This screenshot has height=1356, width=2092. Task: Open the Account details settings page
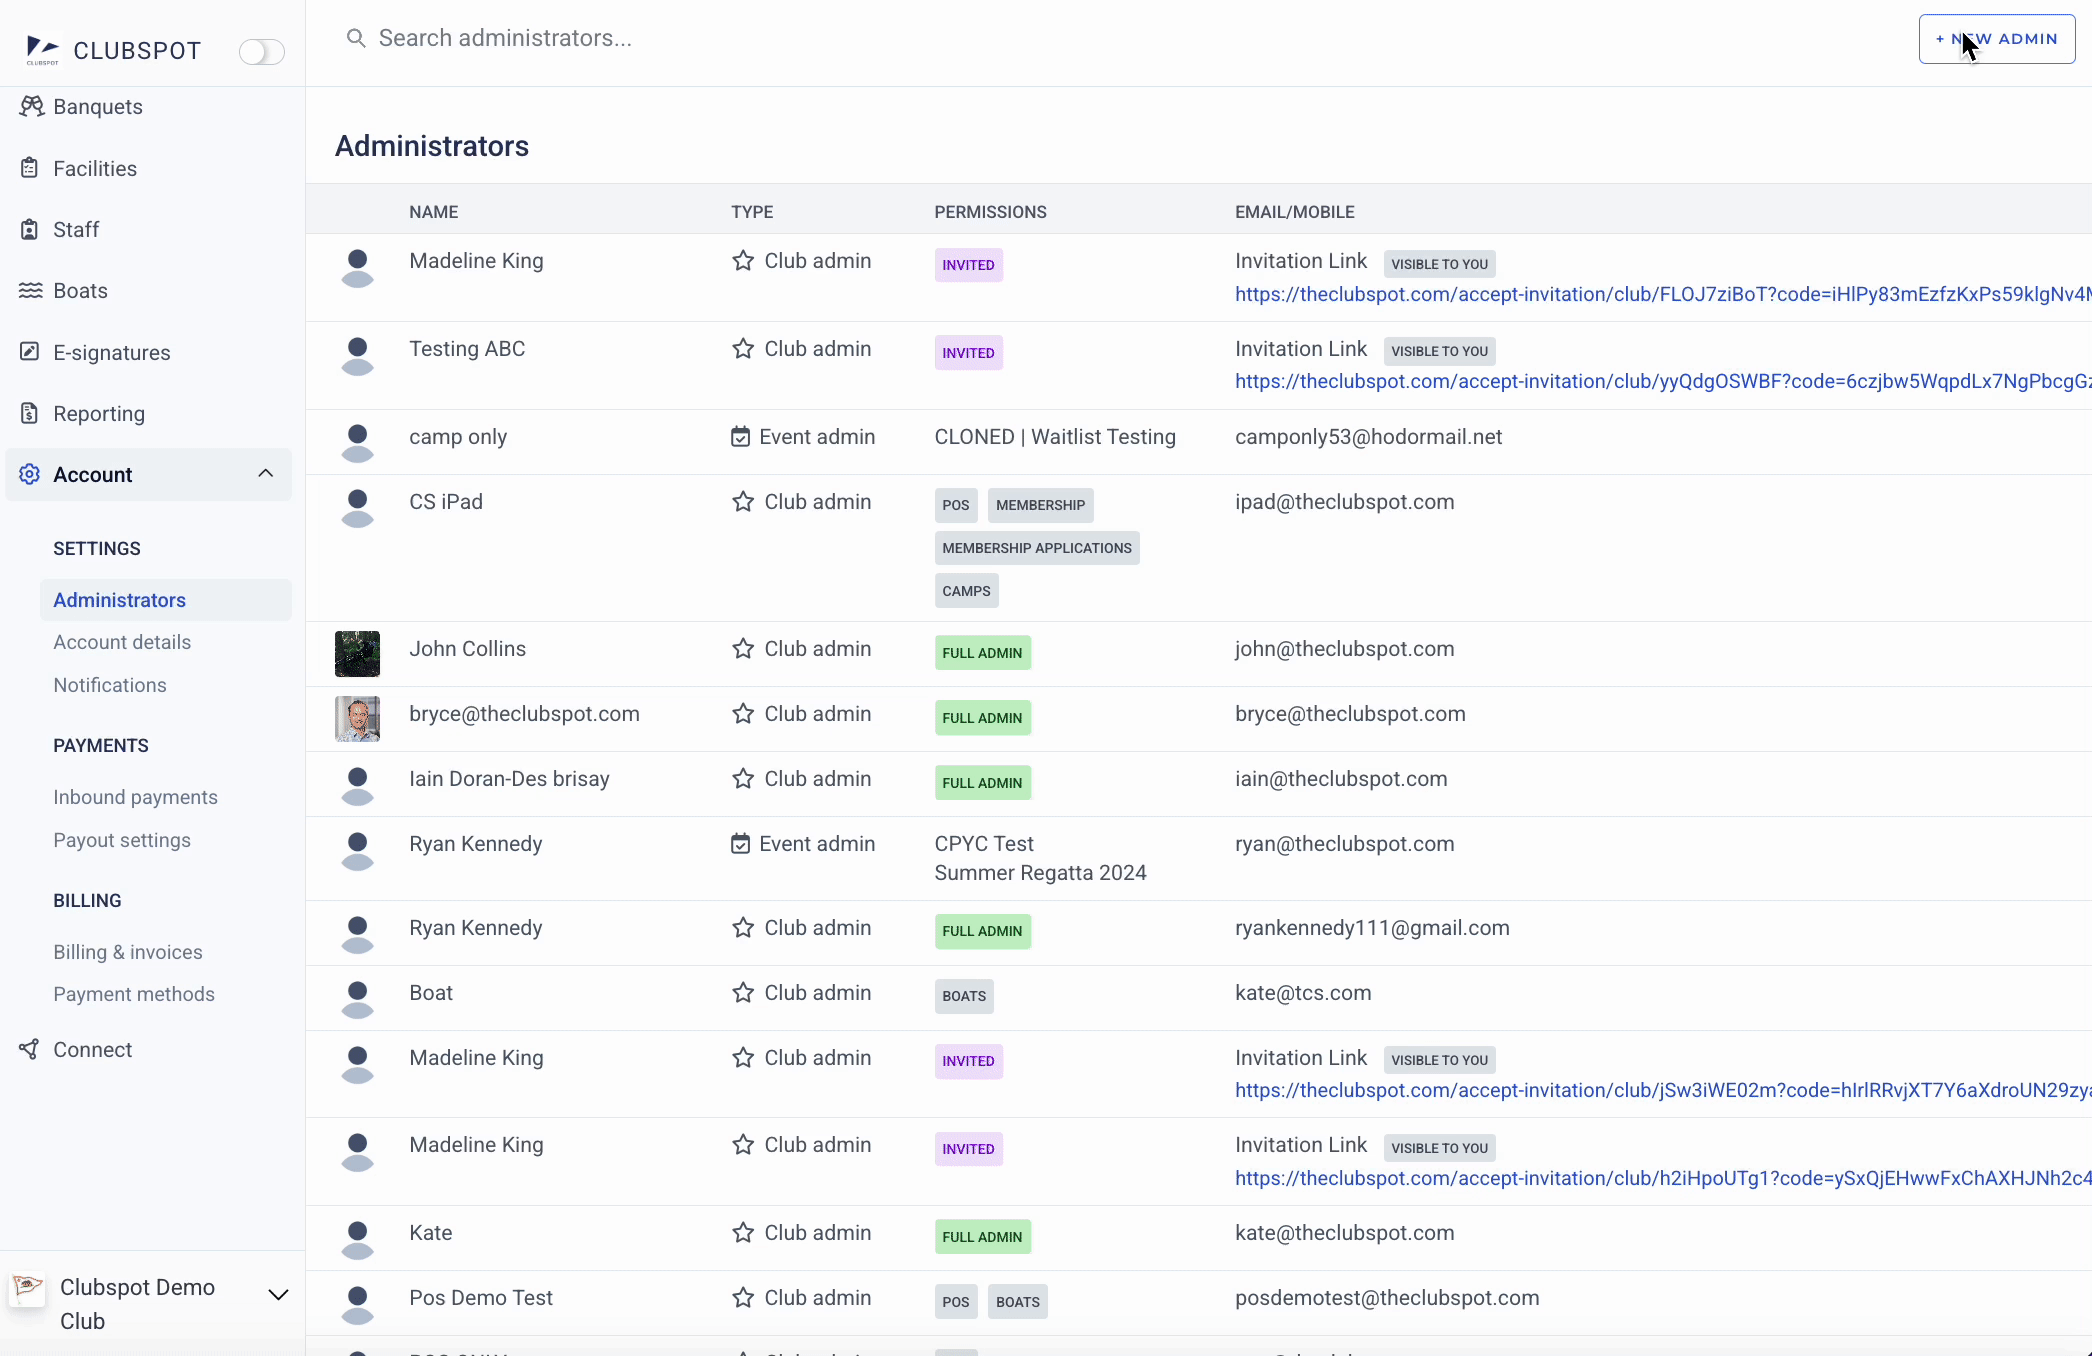[122, 642]
